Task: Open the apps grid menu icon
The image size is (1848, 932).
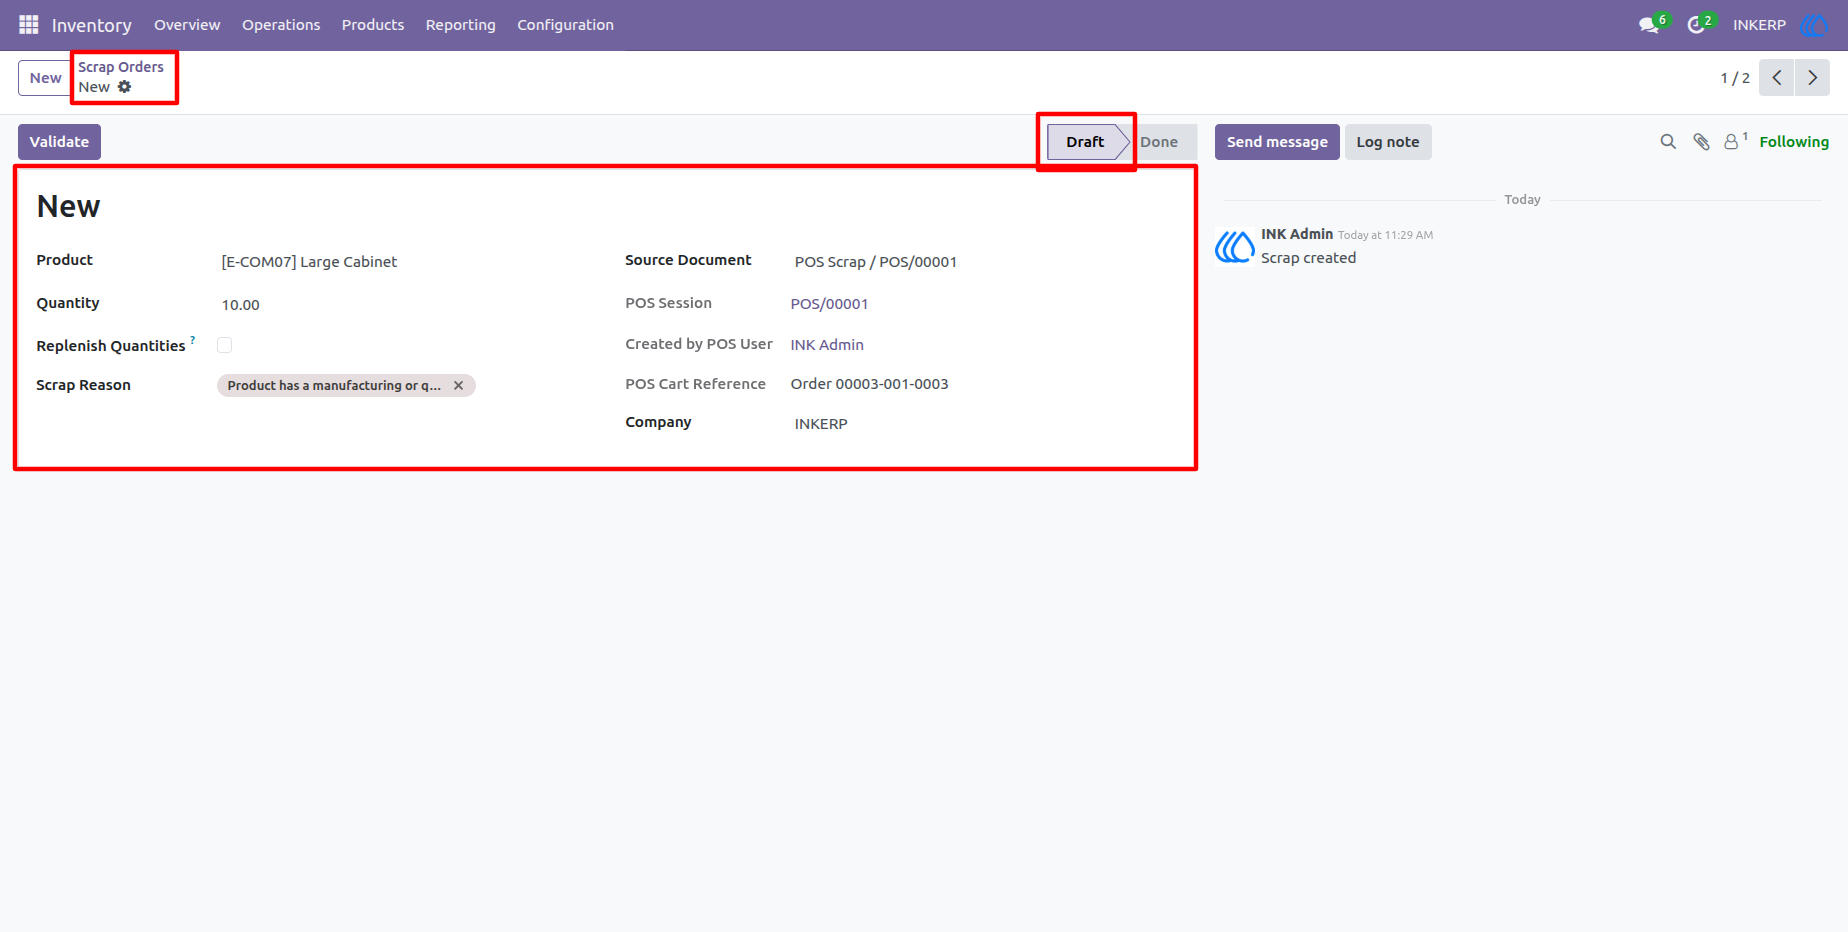Action: 28,24
